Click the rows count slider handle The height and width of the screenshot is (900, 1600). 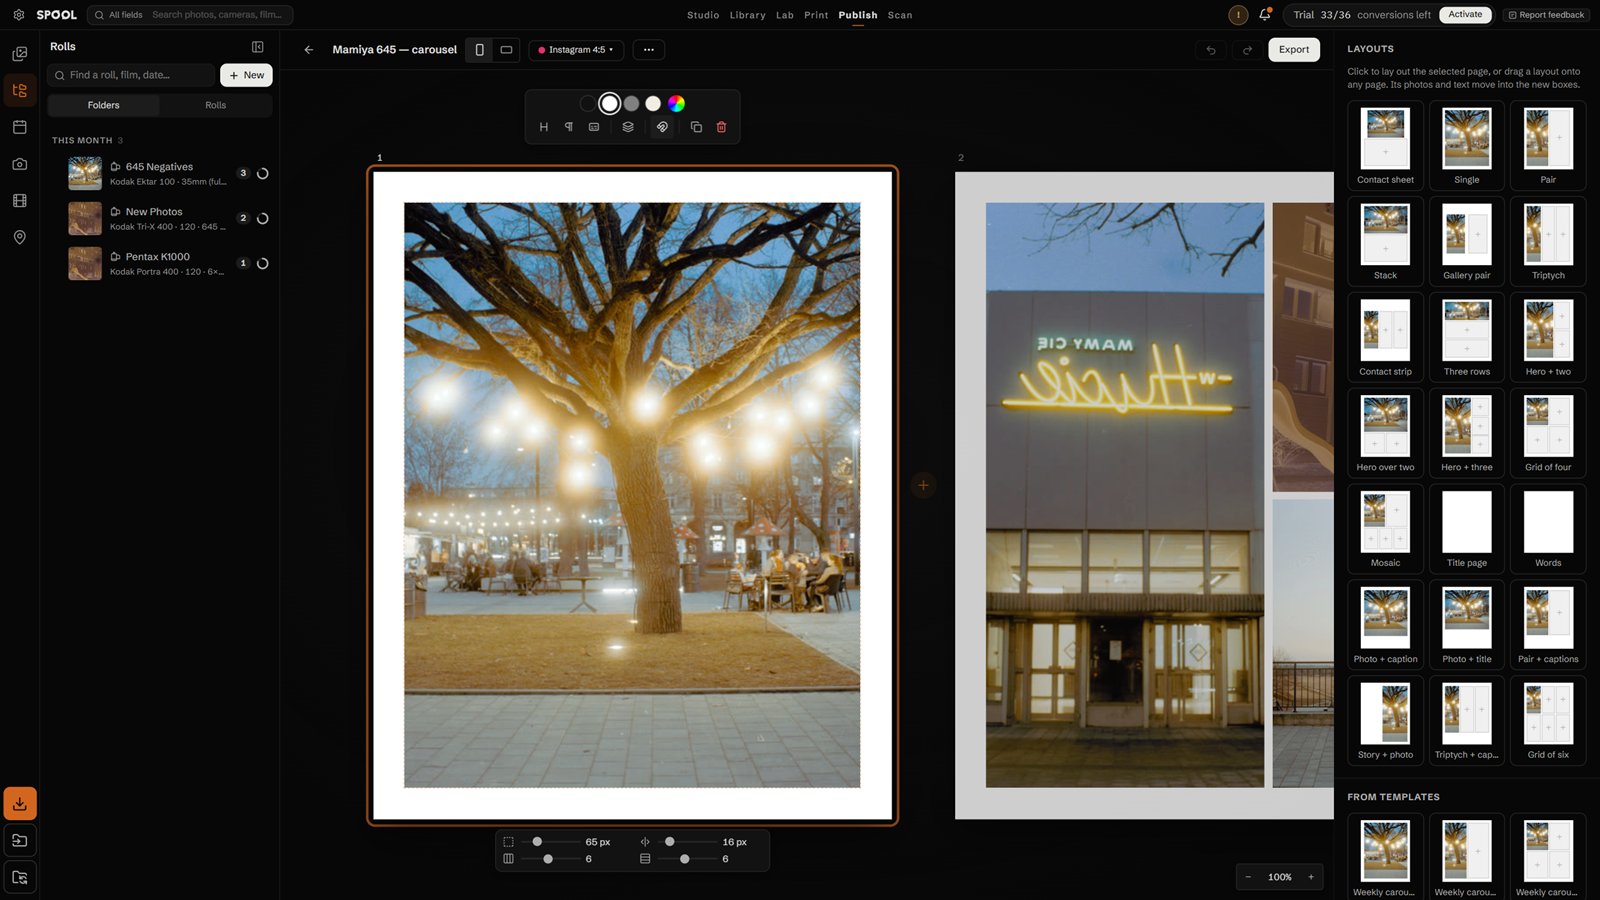pyautogui.click(x=685, y=859)
